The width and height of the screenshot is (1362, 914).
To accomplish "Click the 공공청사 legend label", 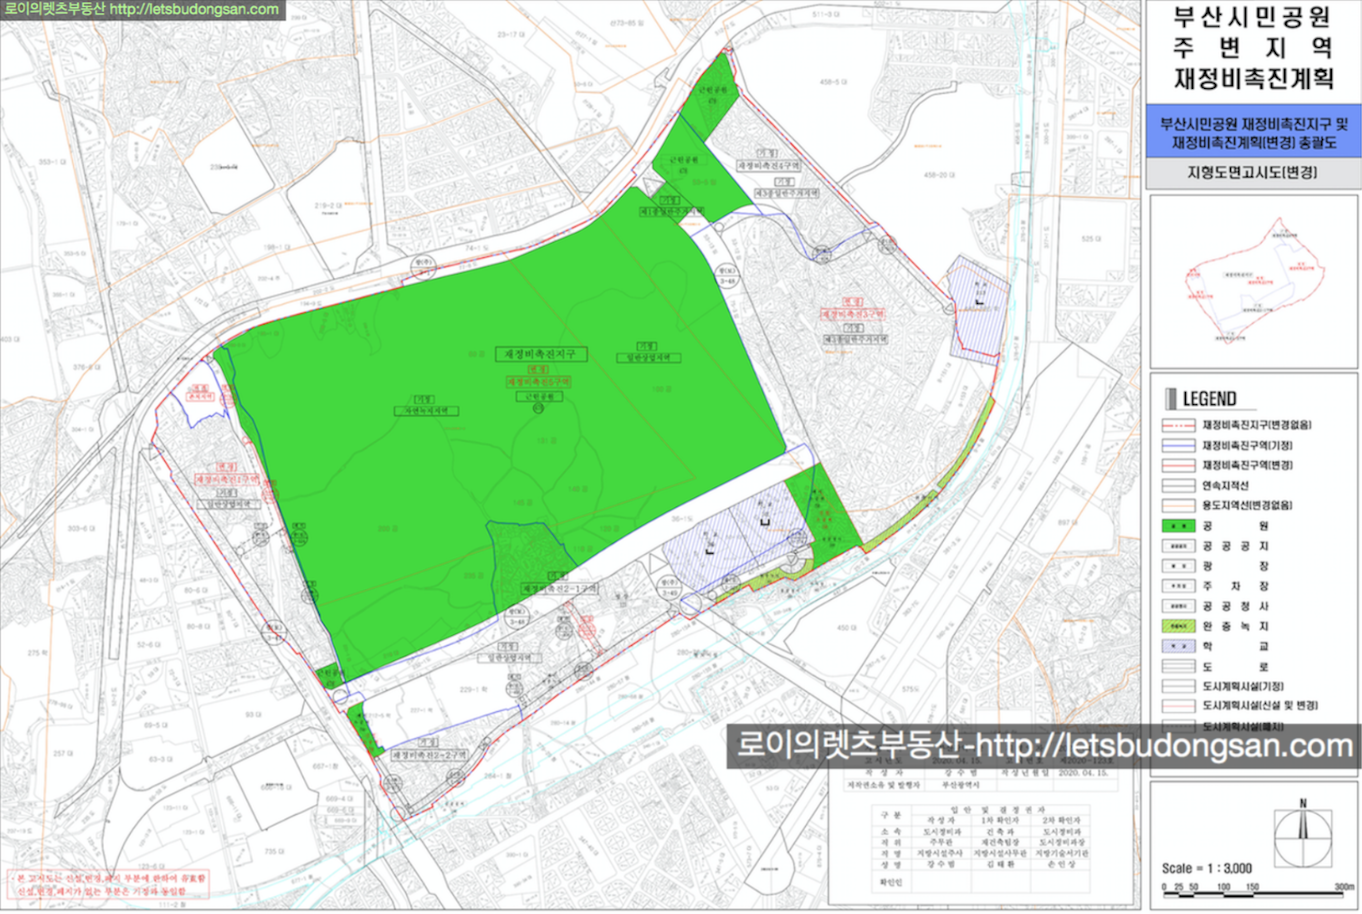I will (1235, 606).
